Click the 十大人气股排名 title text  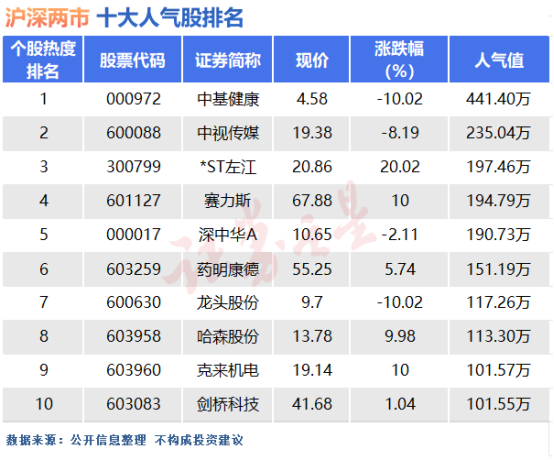coord(170,18)
